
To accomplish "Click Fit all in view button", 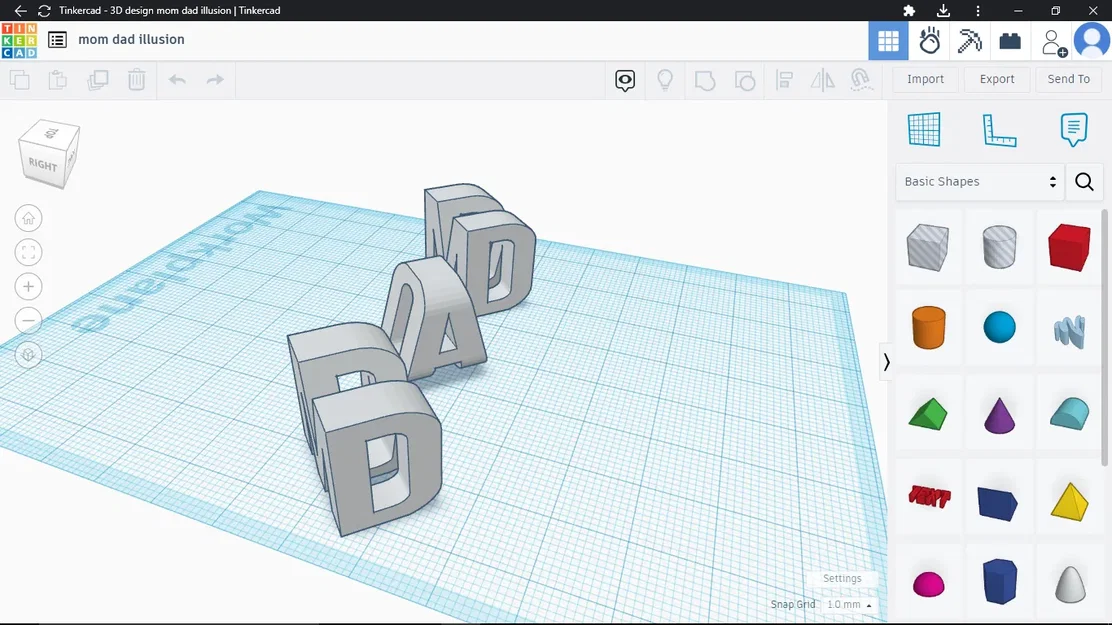I will click(x=28, y=253).
